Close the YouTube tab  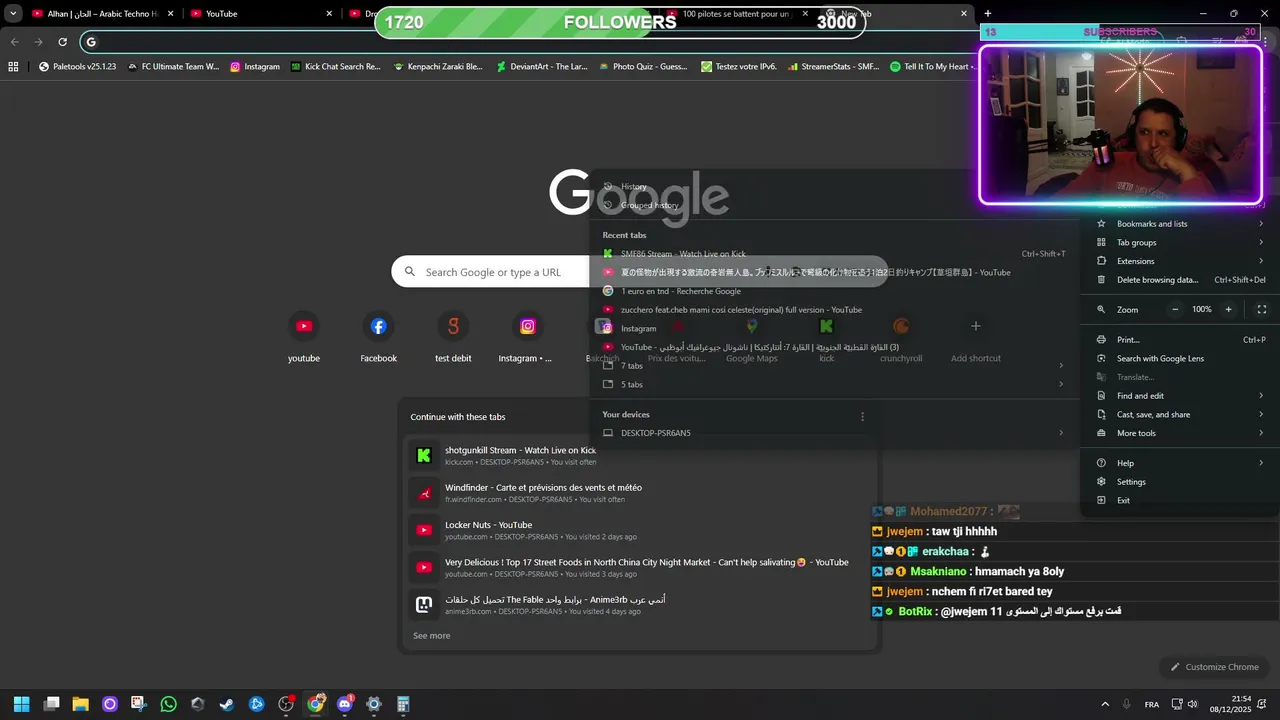(x=329, y=14)
